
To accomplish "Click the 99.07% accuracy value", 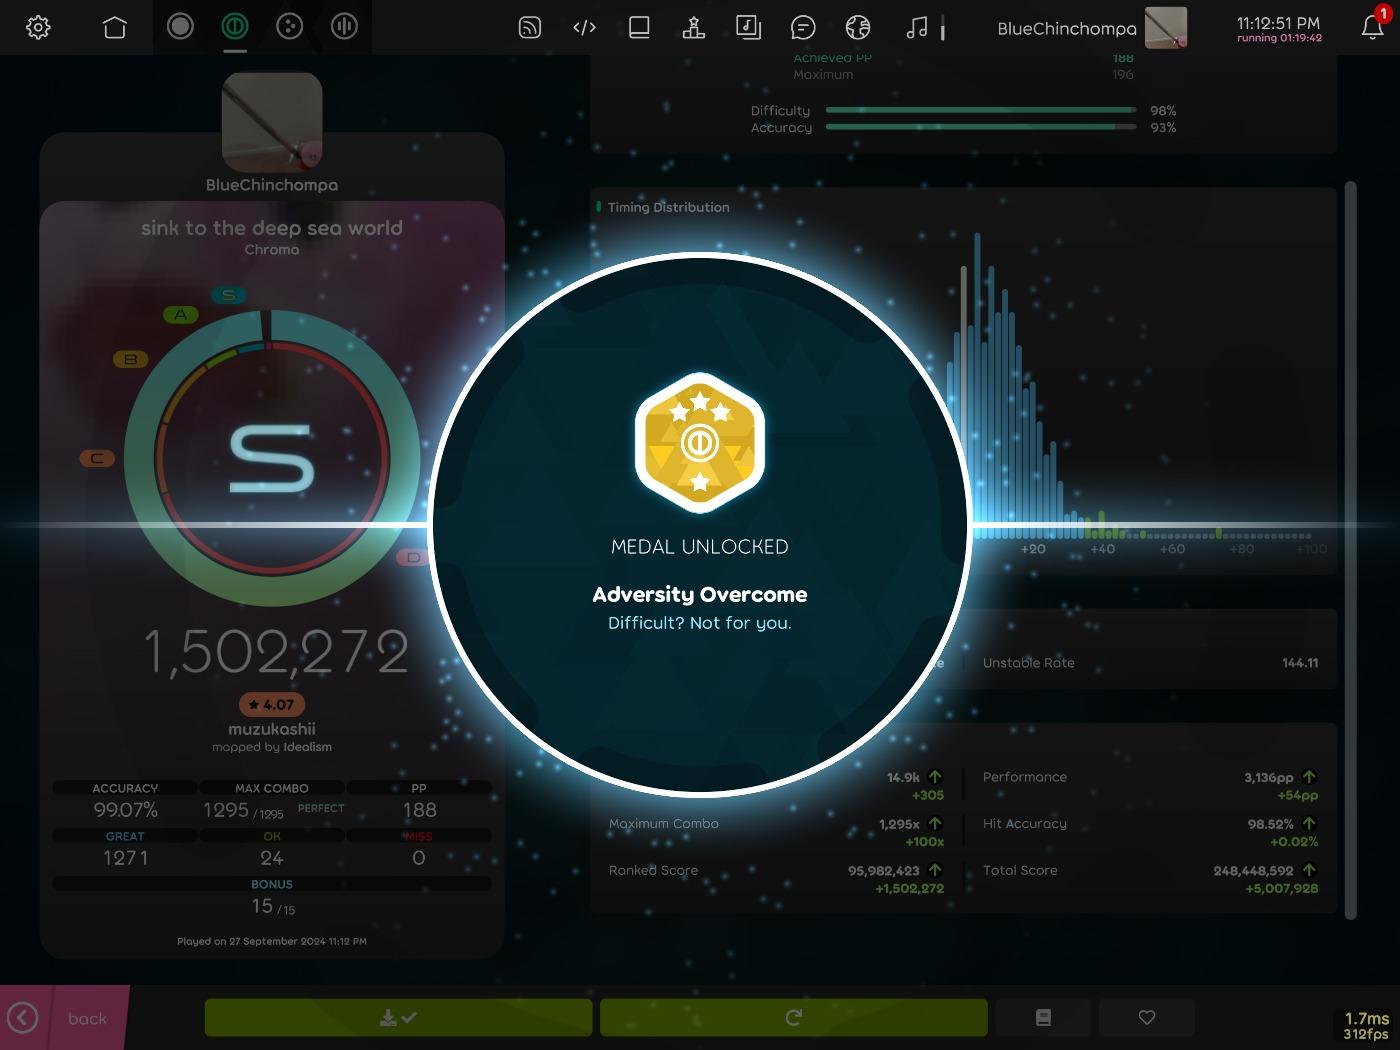I will [126, 810].
